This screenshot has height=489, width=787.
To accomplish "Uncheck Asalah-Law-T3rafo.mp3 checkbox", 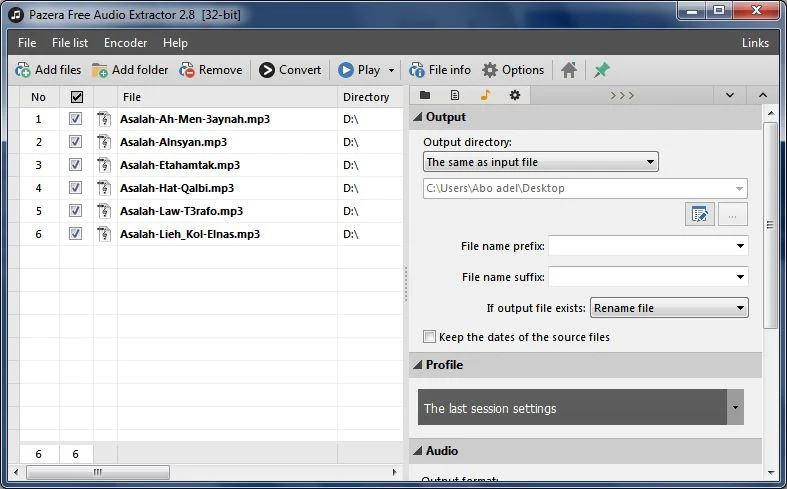I will [x=75, y=211].
